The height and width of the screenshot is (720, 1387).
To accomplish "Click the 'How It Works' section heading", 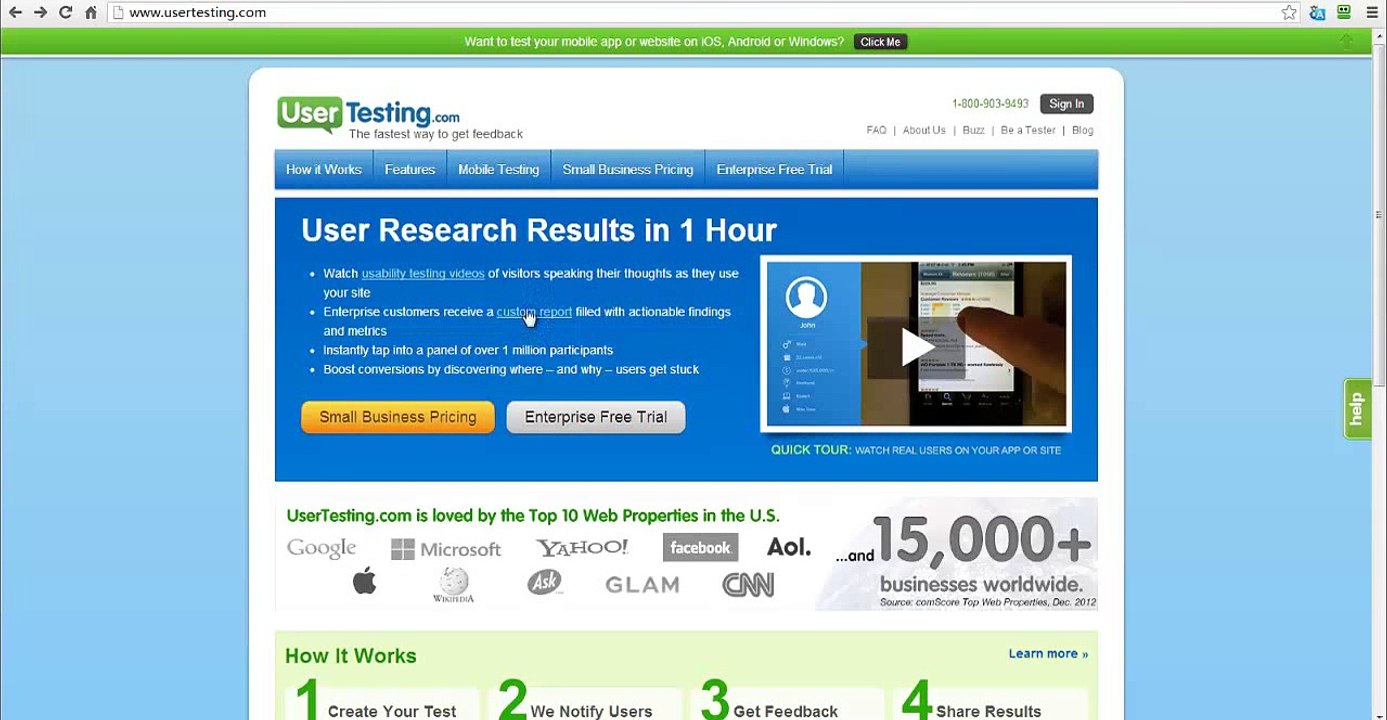I will [x=351, y=656].
